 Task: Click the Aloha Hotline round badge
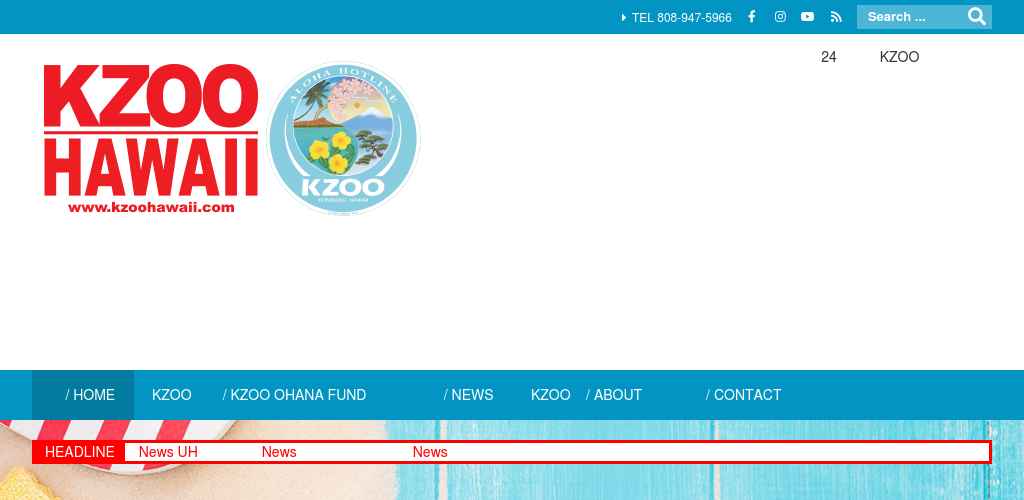[344, 138]
